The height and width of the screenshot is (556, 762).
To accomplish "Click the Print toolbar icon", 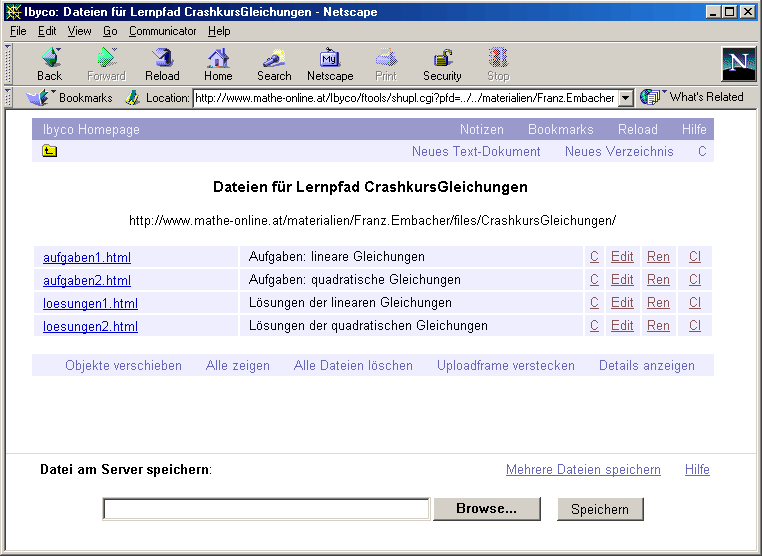I will (386, 59).
